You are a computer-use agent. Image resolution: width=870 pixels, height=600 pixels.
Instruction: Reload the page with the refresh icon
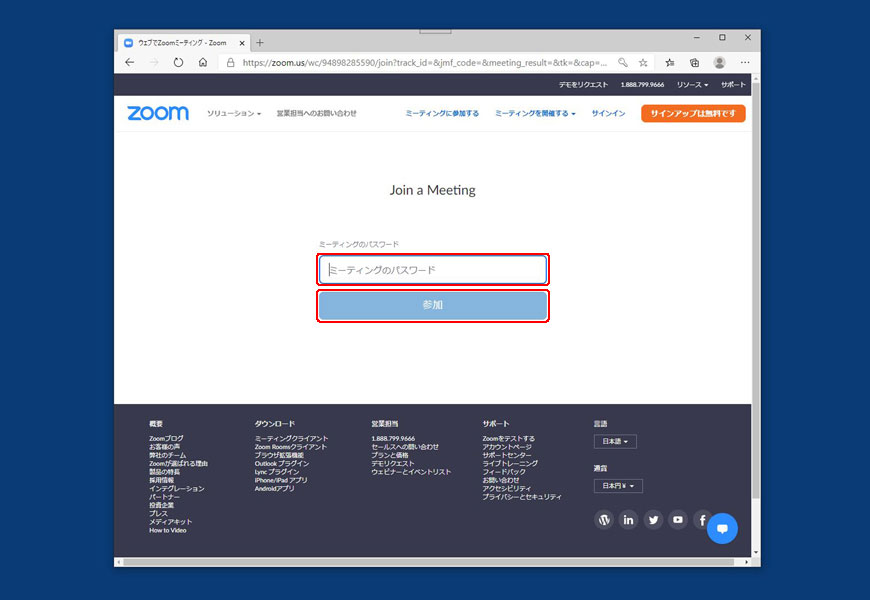(178, 63)
